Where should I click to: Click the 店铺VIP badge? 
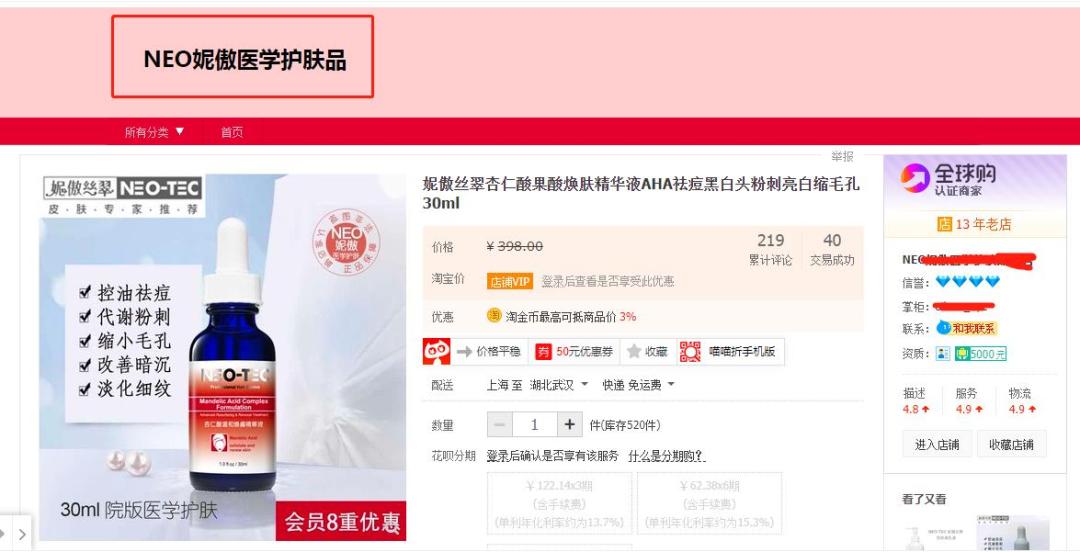(x=510, y=281)
